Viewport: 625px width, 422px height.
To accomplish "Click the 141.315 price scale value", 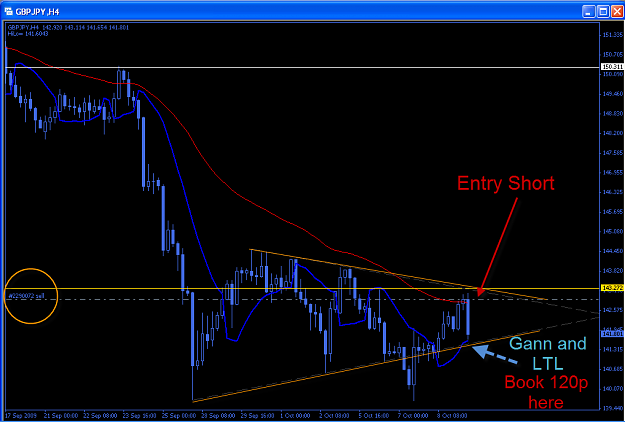I will 612,349.
